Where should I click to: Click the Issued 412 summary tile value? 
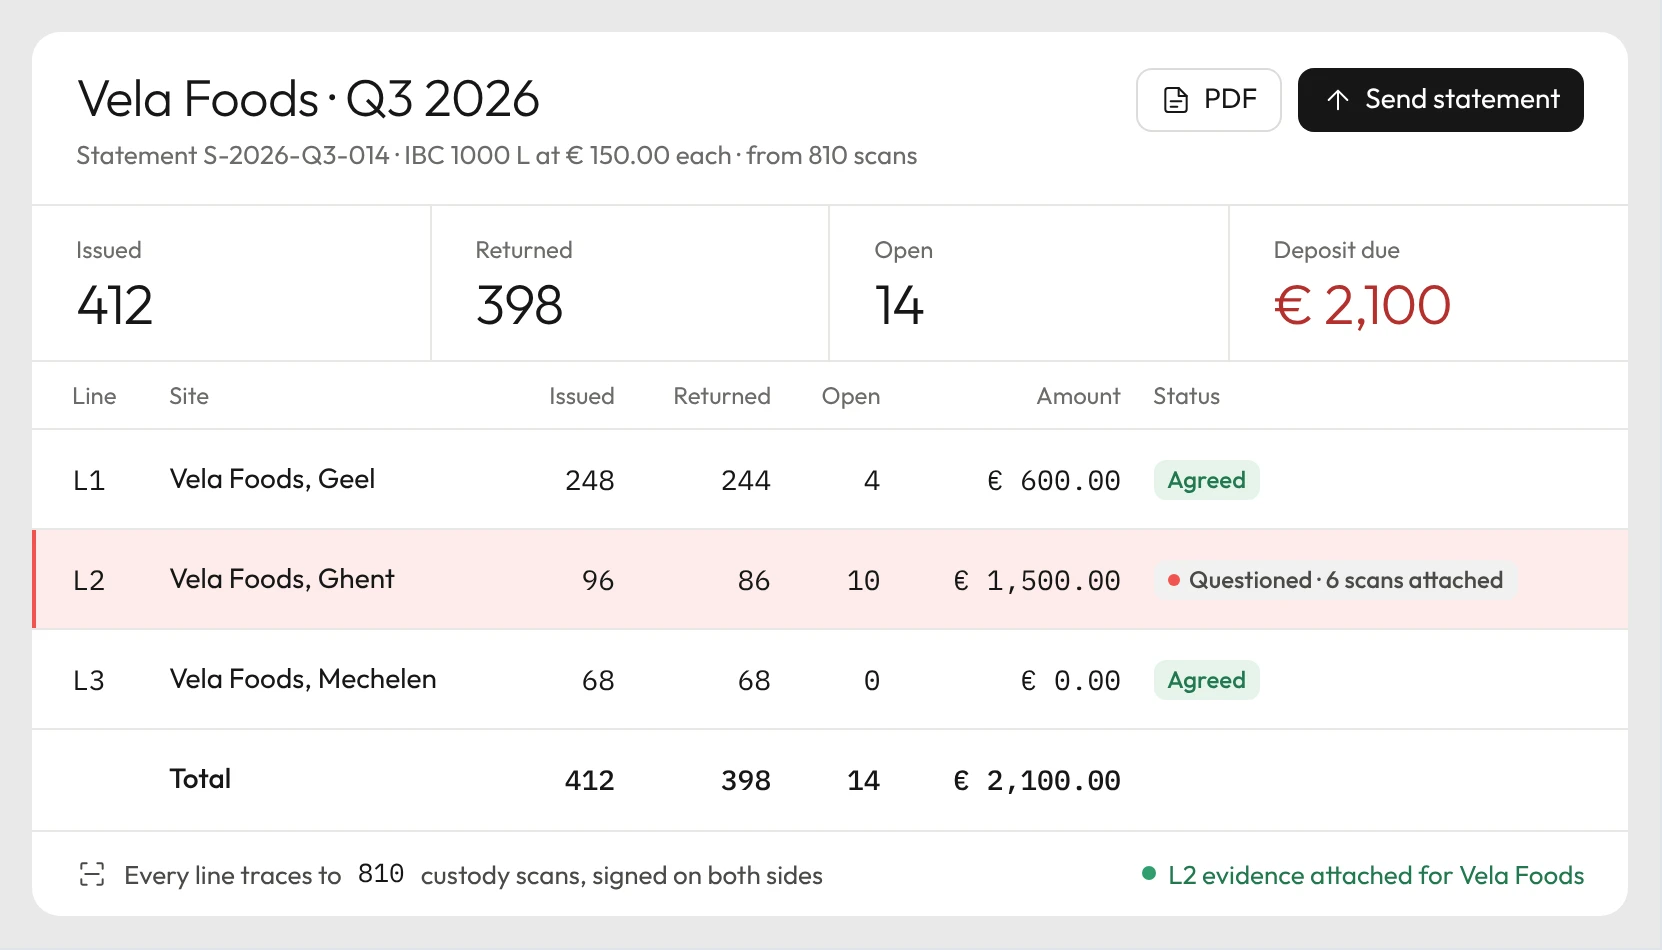[x=115, y=305]
